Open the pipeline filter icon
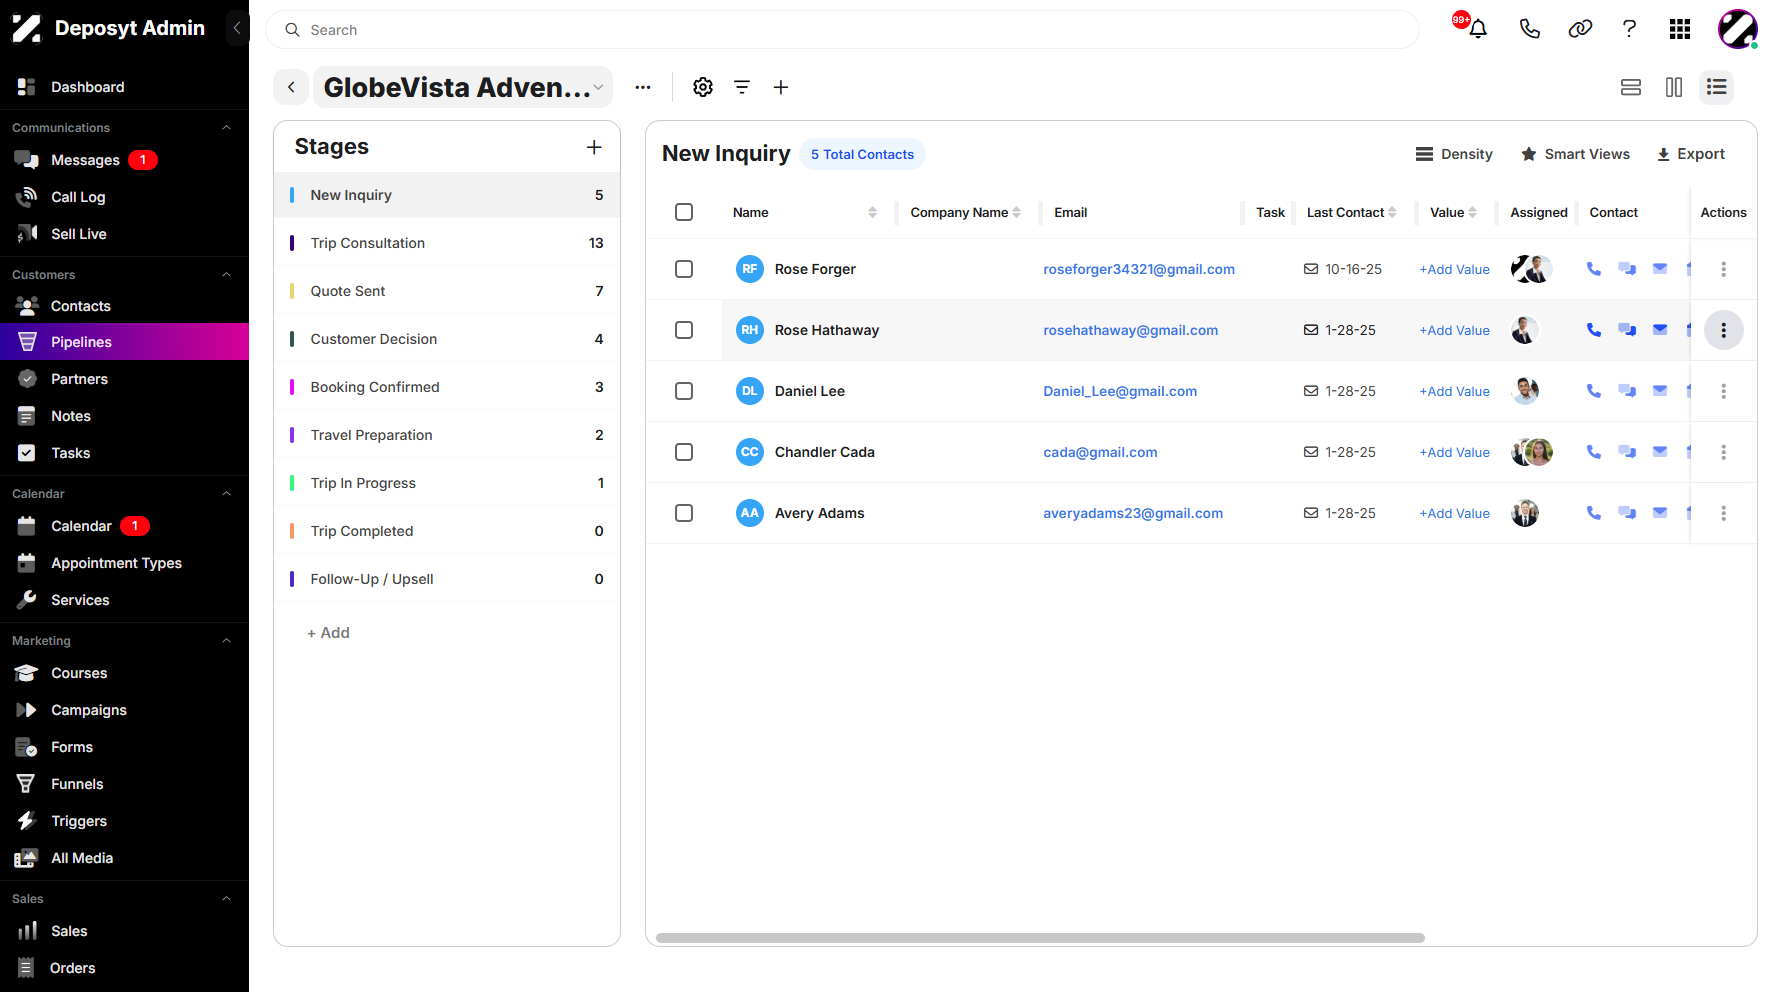 click(x=742, y=87)
